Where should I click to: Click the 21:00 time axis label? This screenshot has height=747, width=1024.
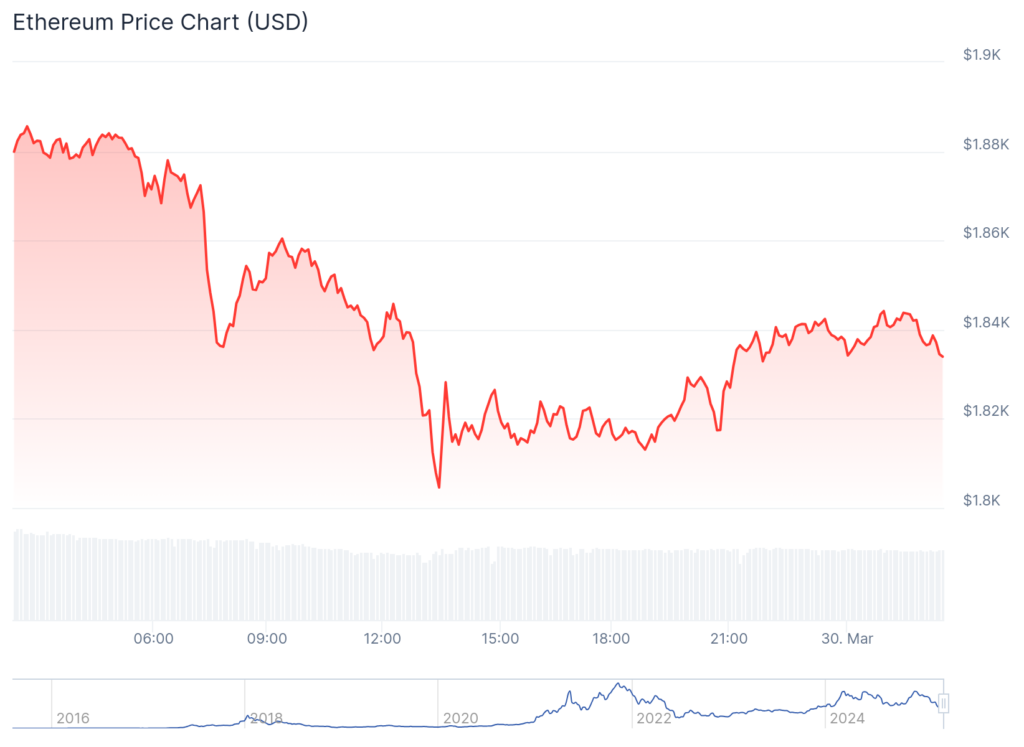[729, 639]
